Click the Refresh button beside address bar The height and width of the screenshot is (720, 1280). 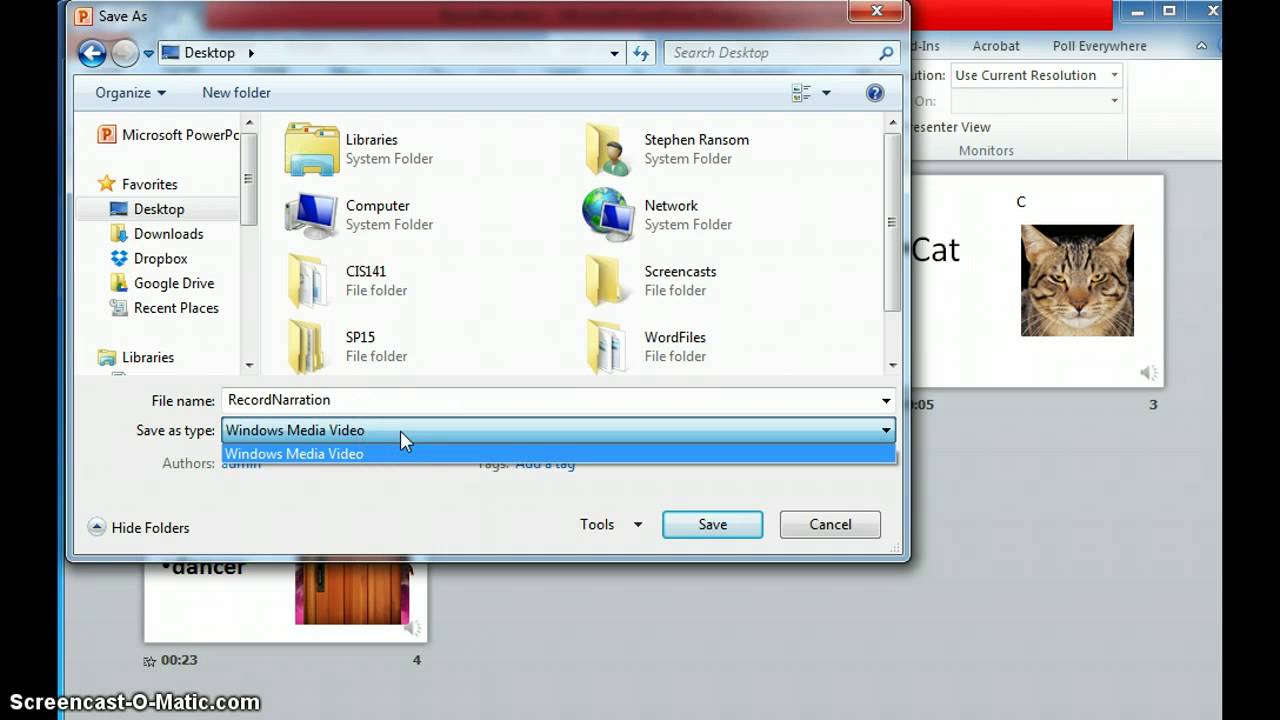641,53
